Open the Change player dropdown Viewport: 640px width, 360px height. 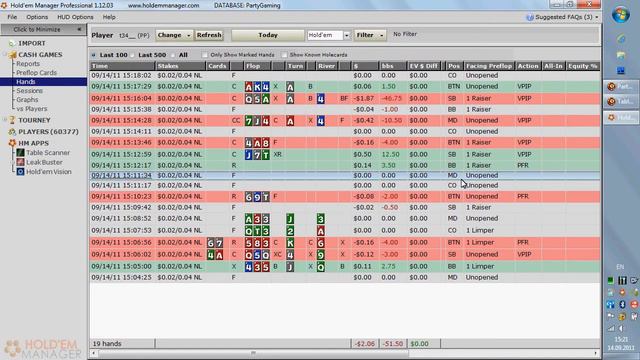[x=174, y=35]
